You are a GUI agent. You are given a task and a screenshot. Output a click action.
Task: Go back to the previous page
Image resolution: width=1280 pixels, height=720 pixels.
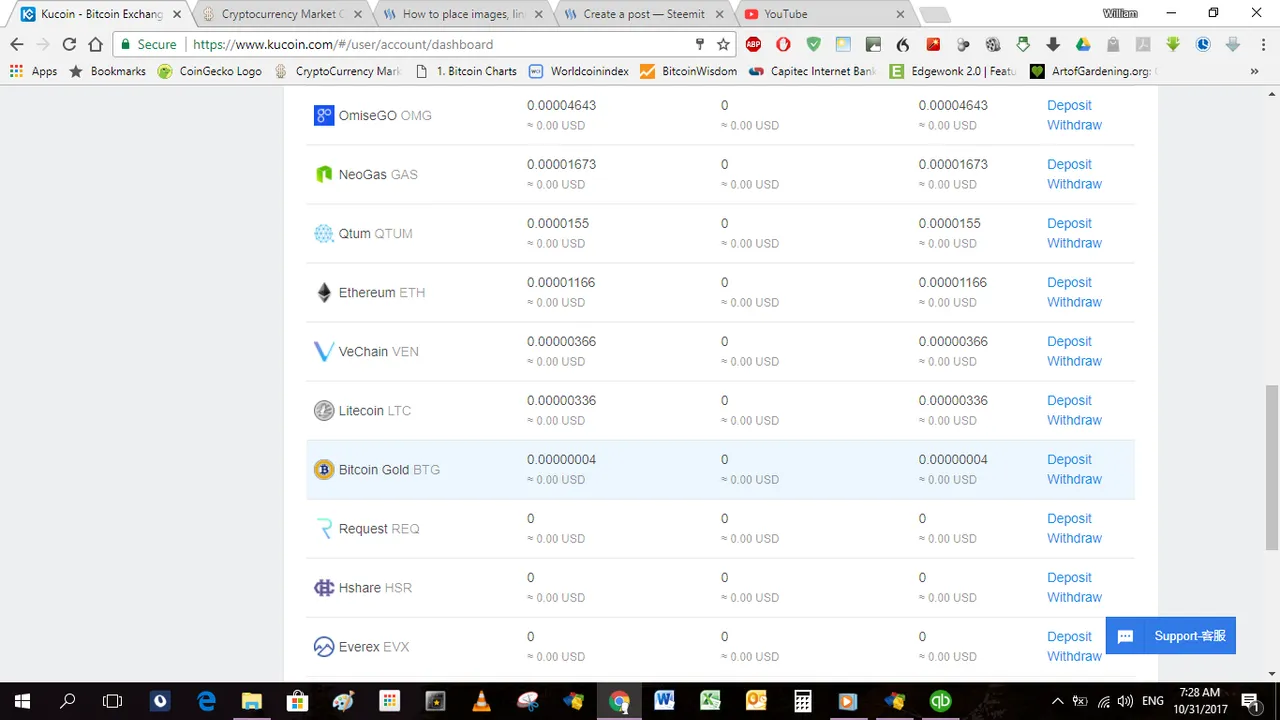(x=17, y=44)
